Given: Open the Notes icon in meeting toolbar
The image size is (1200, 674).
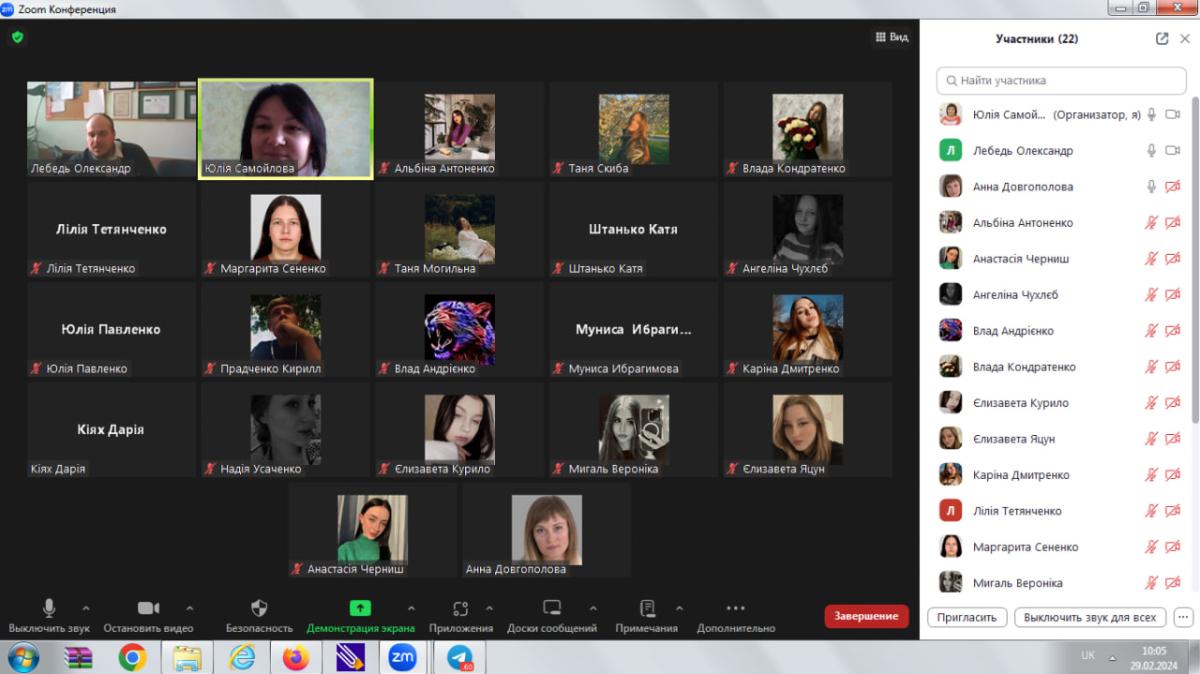Looking at the screenshot, I should click(x=647, y=608).
